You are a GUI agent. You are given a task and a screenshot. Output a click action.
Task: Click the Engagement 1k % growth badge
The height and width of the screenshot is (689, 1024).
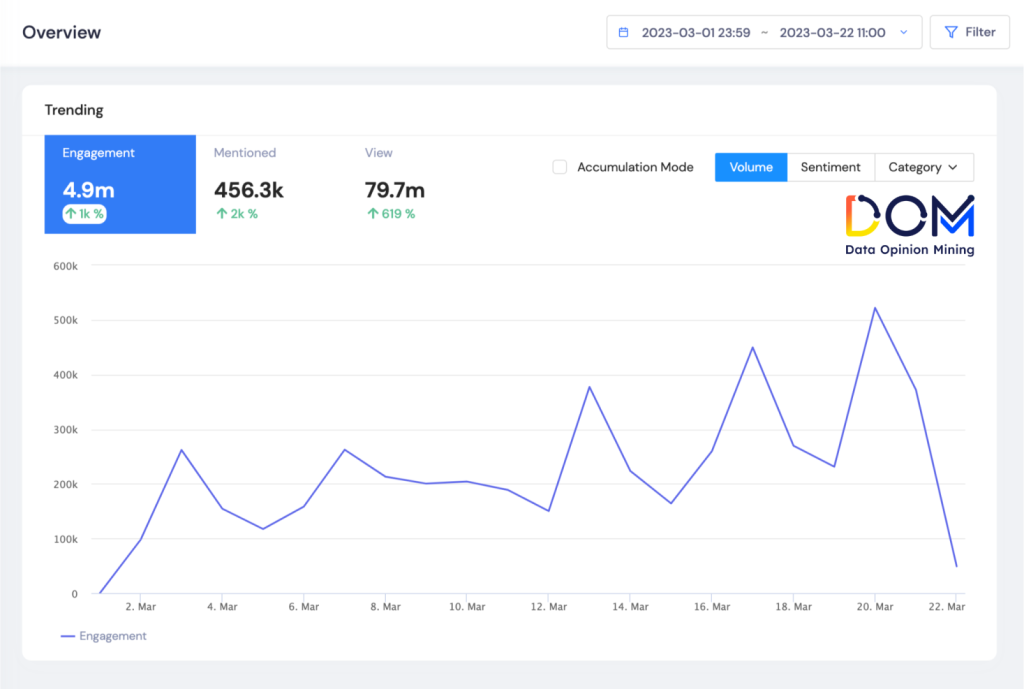click(85, 214)
